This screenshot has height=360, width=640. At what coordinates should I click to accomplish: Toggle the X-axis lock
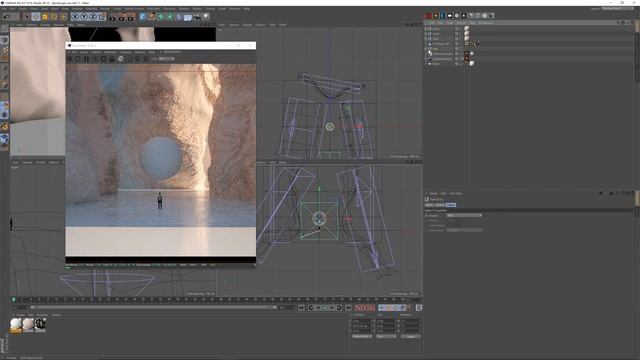point(75,17)
